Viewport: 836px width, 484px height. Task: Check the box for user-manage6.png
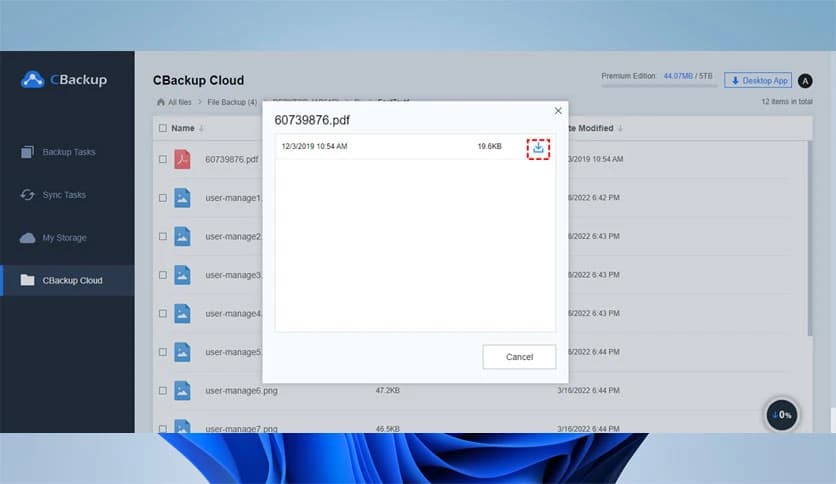pos(163,391)
